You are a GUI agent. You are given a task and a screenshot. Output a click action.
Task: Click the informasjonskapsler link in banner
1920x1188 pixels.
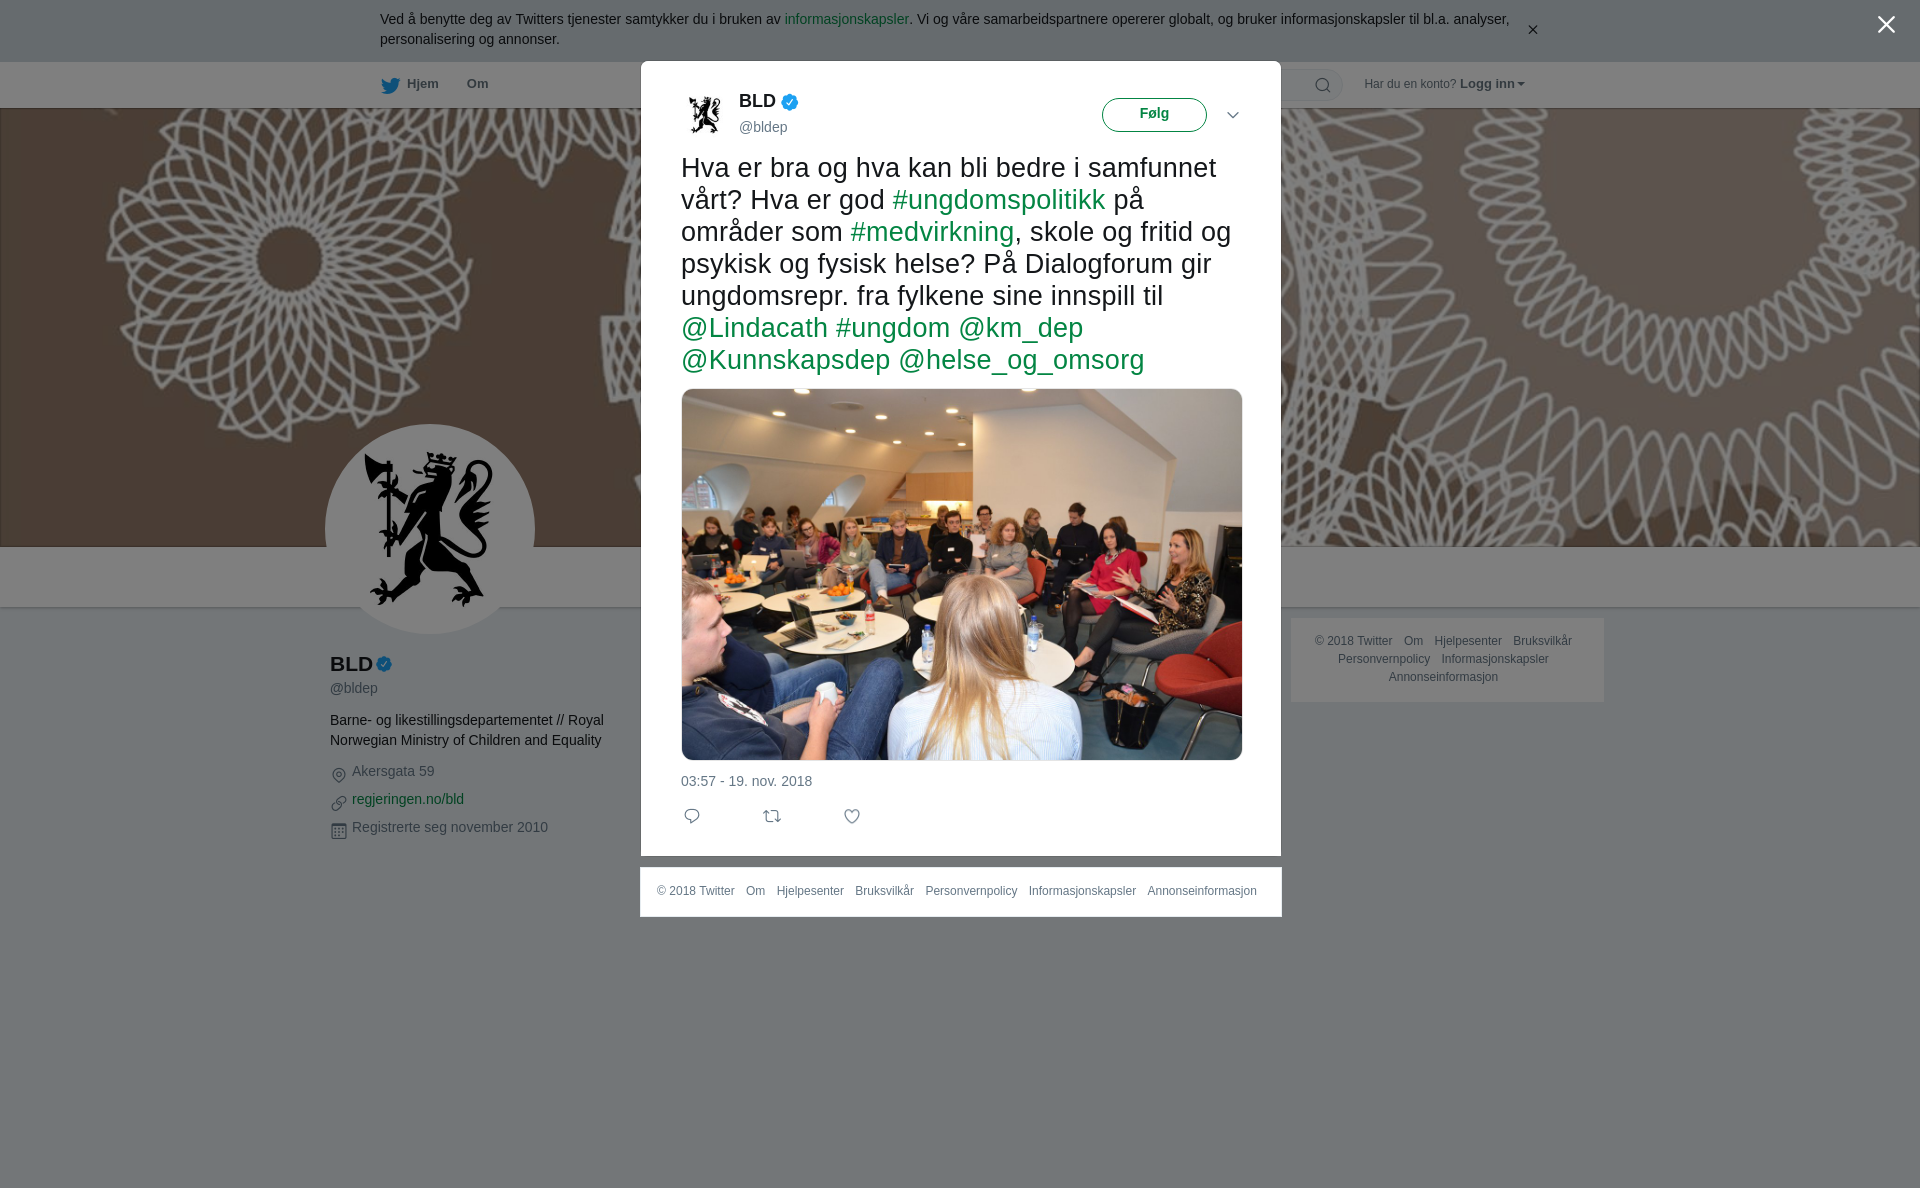846,19
